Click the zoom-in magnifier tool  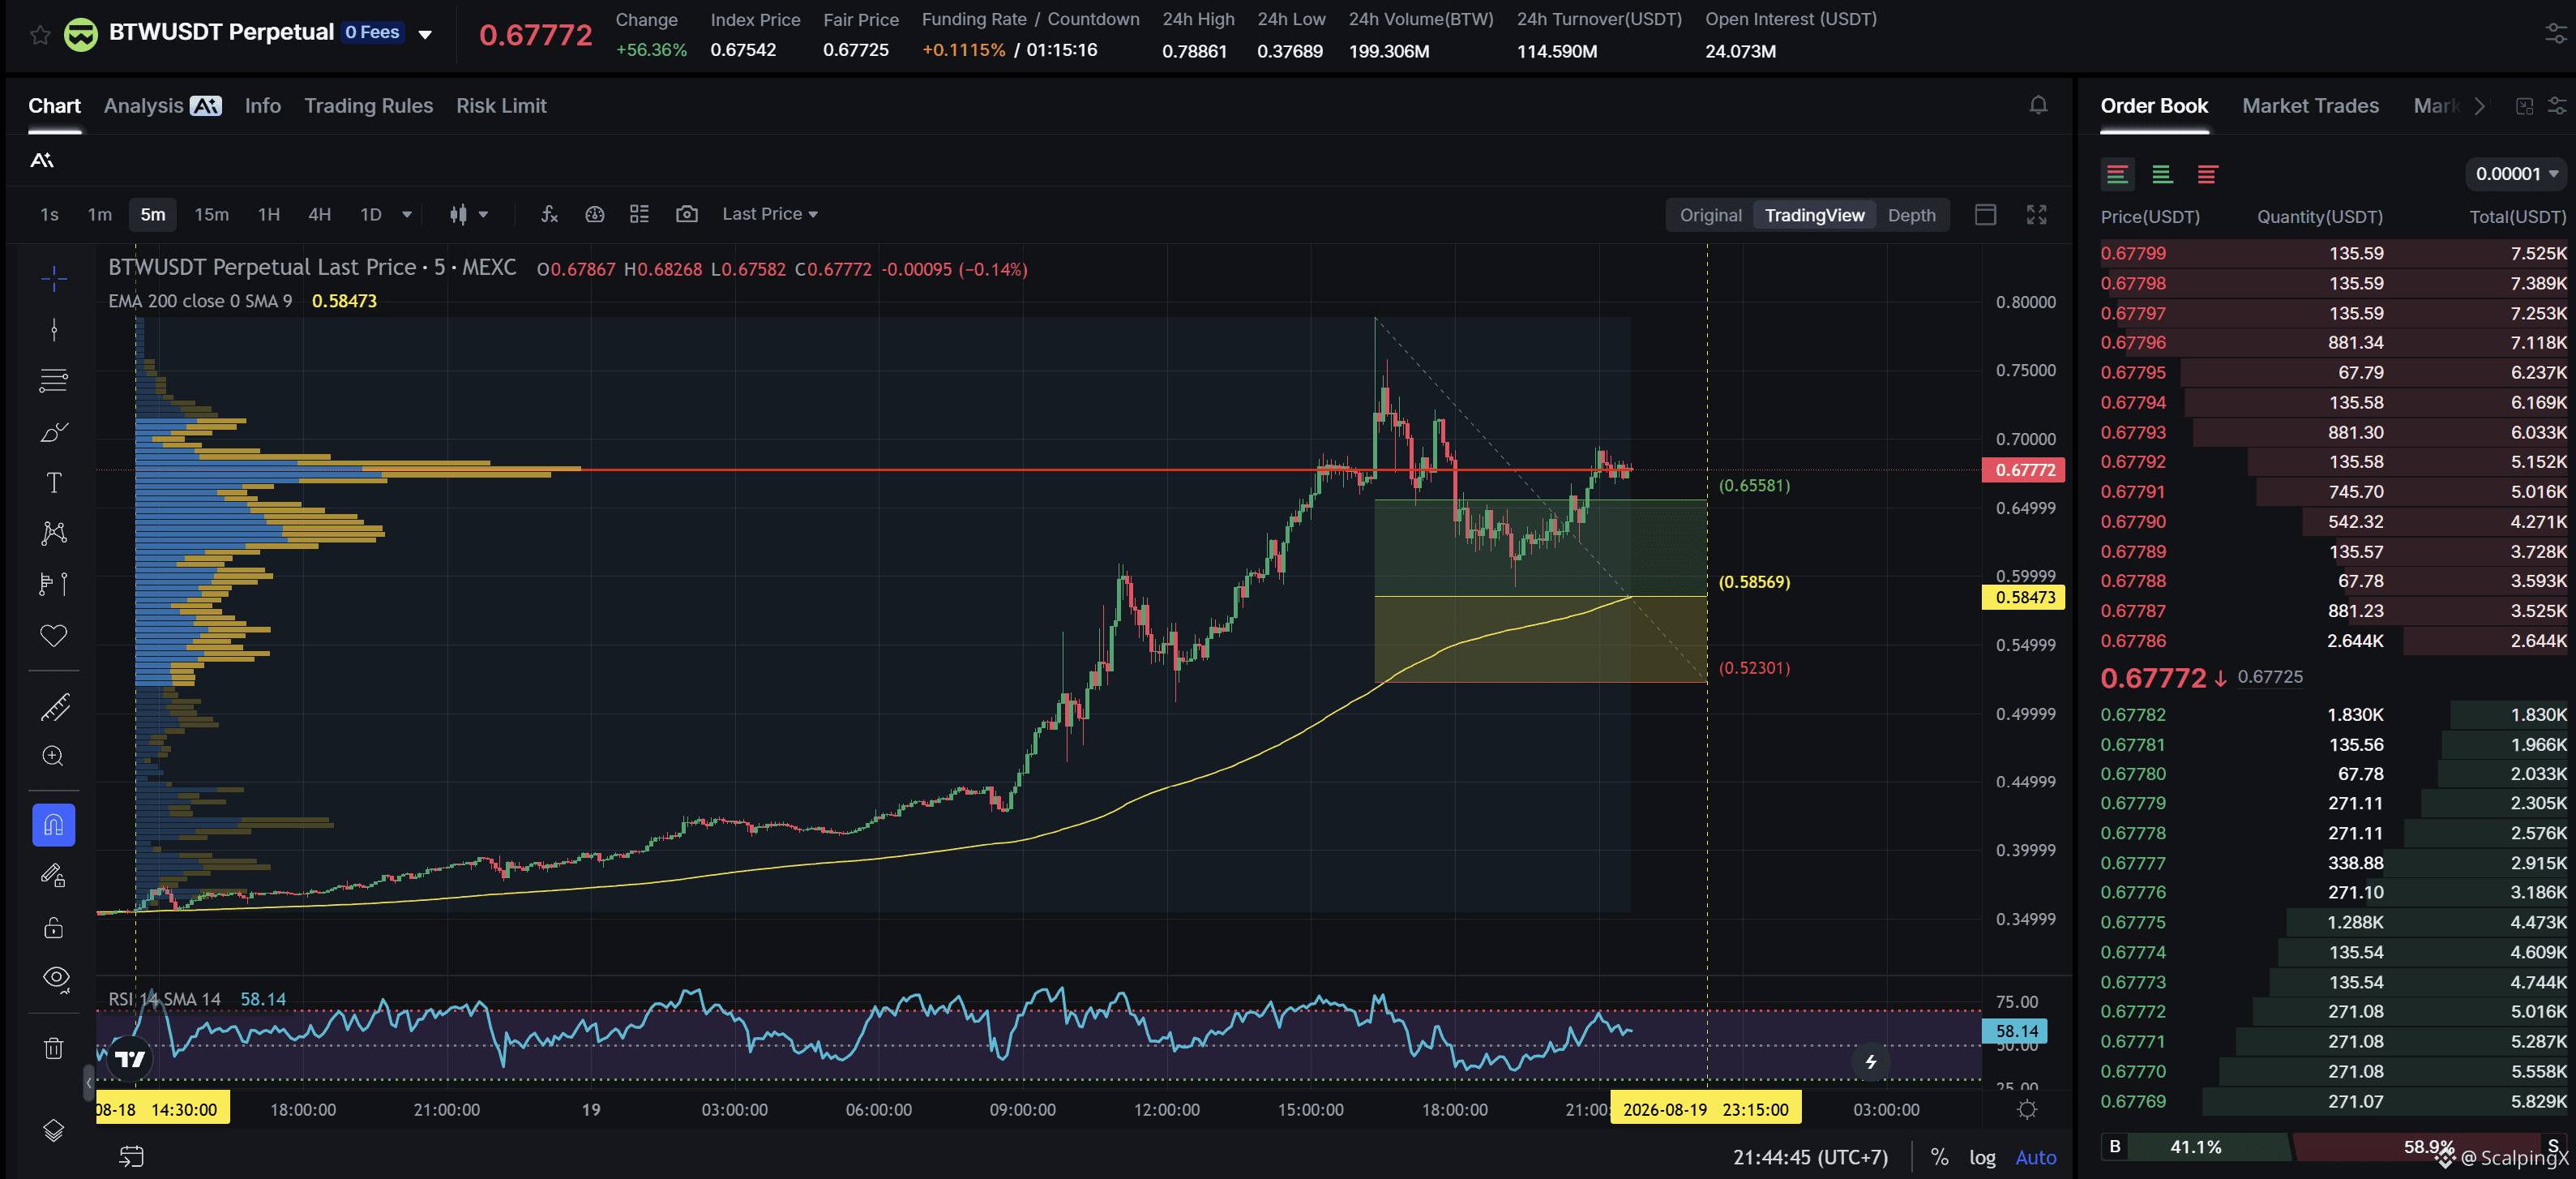54,756
